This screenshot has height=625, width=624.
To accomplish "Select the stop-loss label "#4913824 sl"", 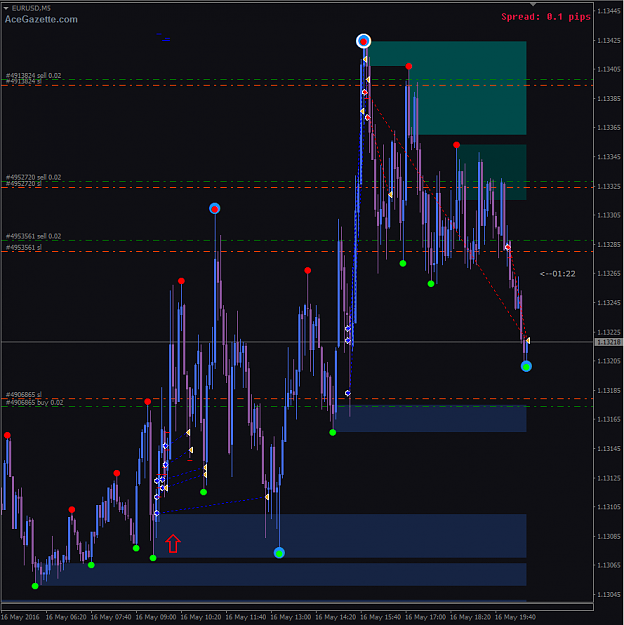I will (x=23, y=81).
